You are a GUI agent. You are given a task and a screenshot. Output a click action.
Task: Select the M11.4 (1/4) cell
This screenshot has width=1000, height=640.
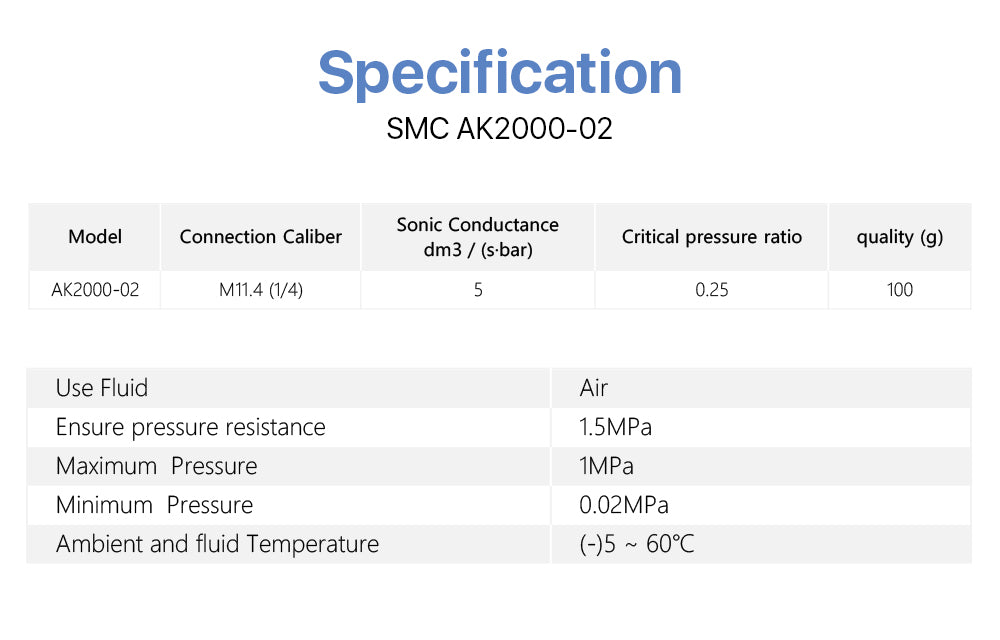coord(261,290)
